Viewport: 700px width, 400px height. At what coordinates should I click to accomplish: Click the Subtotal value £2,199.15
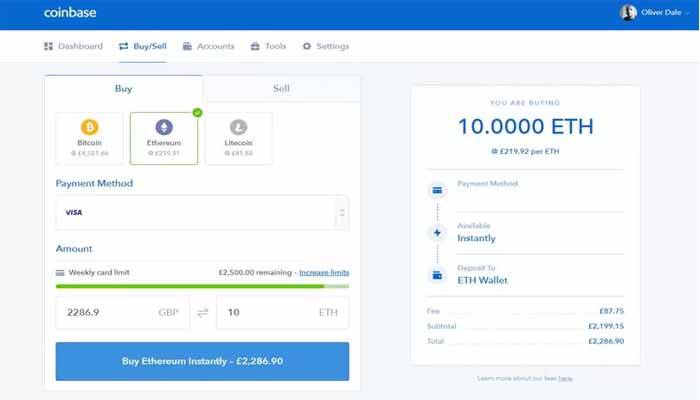[606, 326]
